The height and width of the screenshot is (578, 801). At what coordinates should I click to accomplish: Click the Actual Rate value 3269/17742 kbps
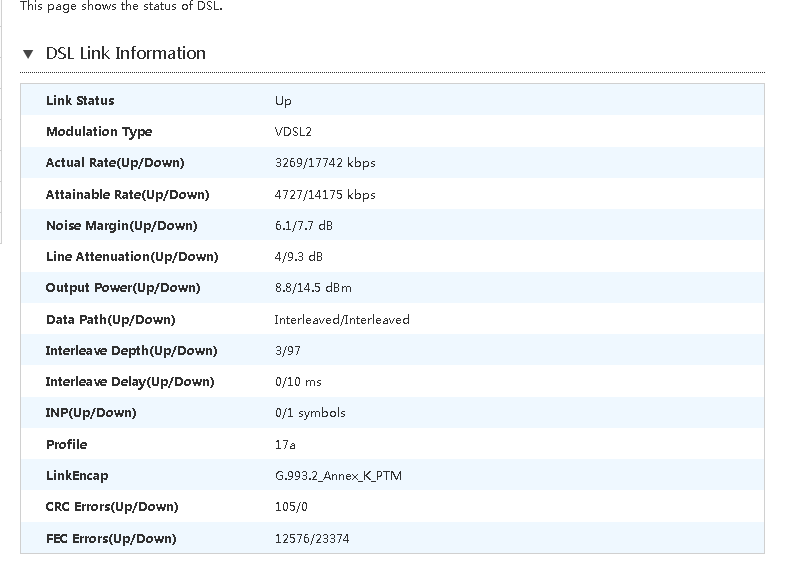[x=325, y=163]
